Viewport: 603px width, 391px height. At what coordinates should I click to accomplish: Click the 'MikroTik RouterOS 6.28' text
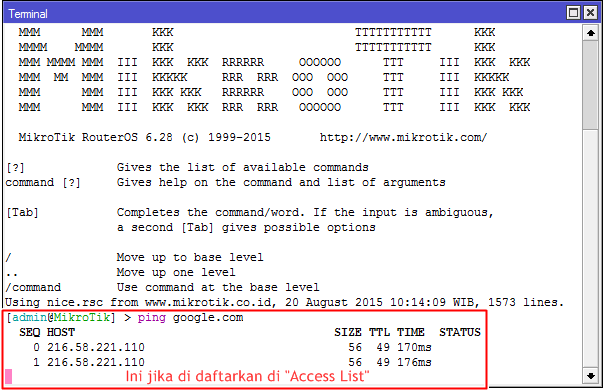95,137
